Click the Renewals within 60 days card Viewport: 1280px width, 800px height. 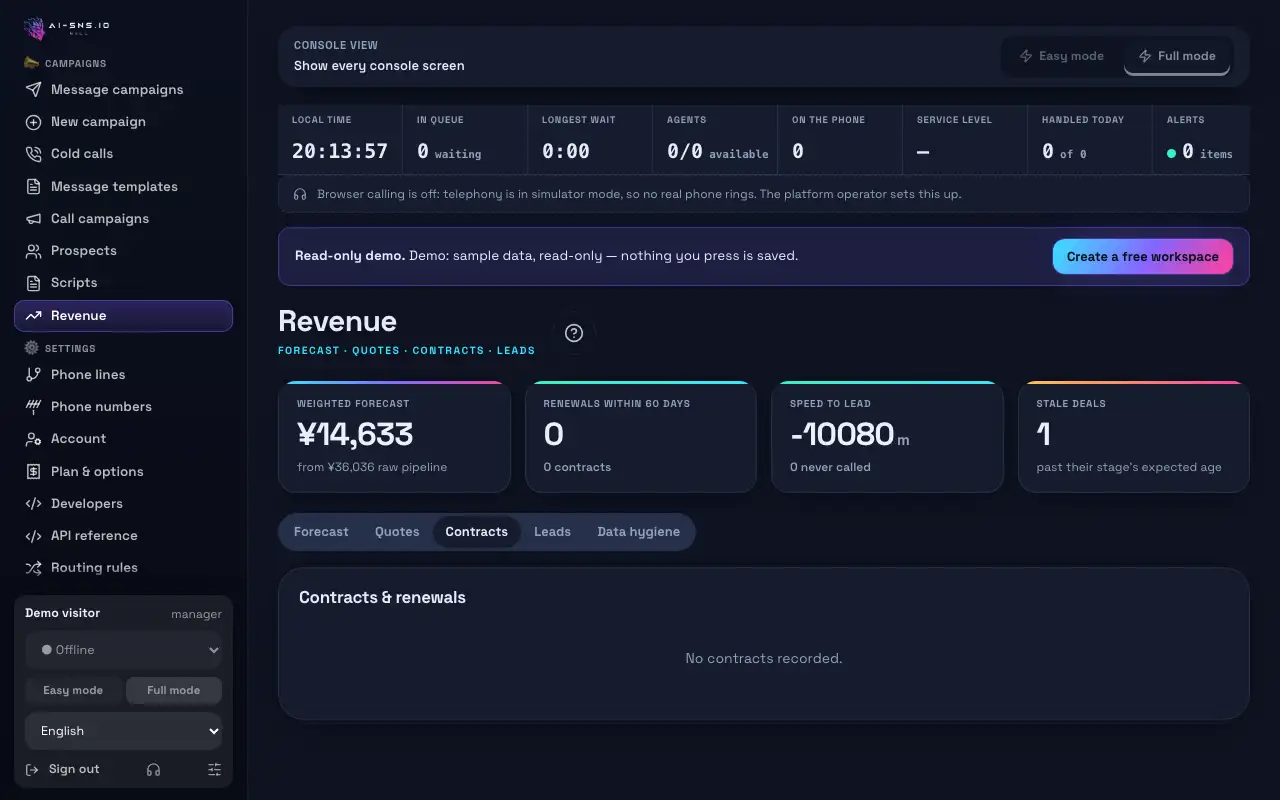click(641, 437)
